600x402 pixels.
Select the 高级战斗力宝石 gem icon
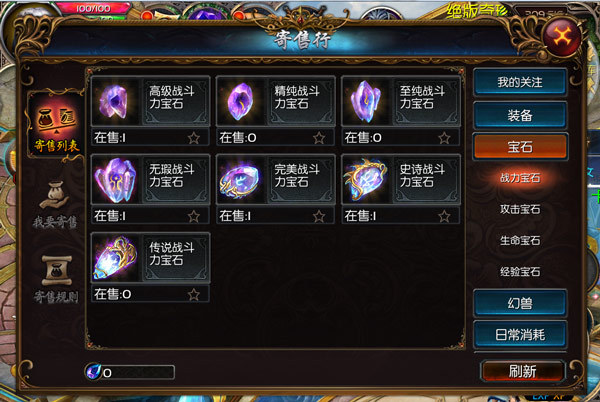[115, 101]
